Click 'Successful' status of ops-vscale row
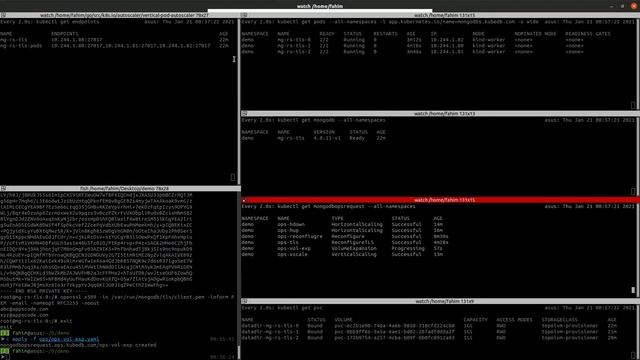This screenshot has width=640, height=360. [x=407, y=254]
